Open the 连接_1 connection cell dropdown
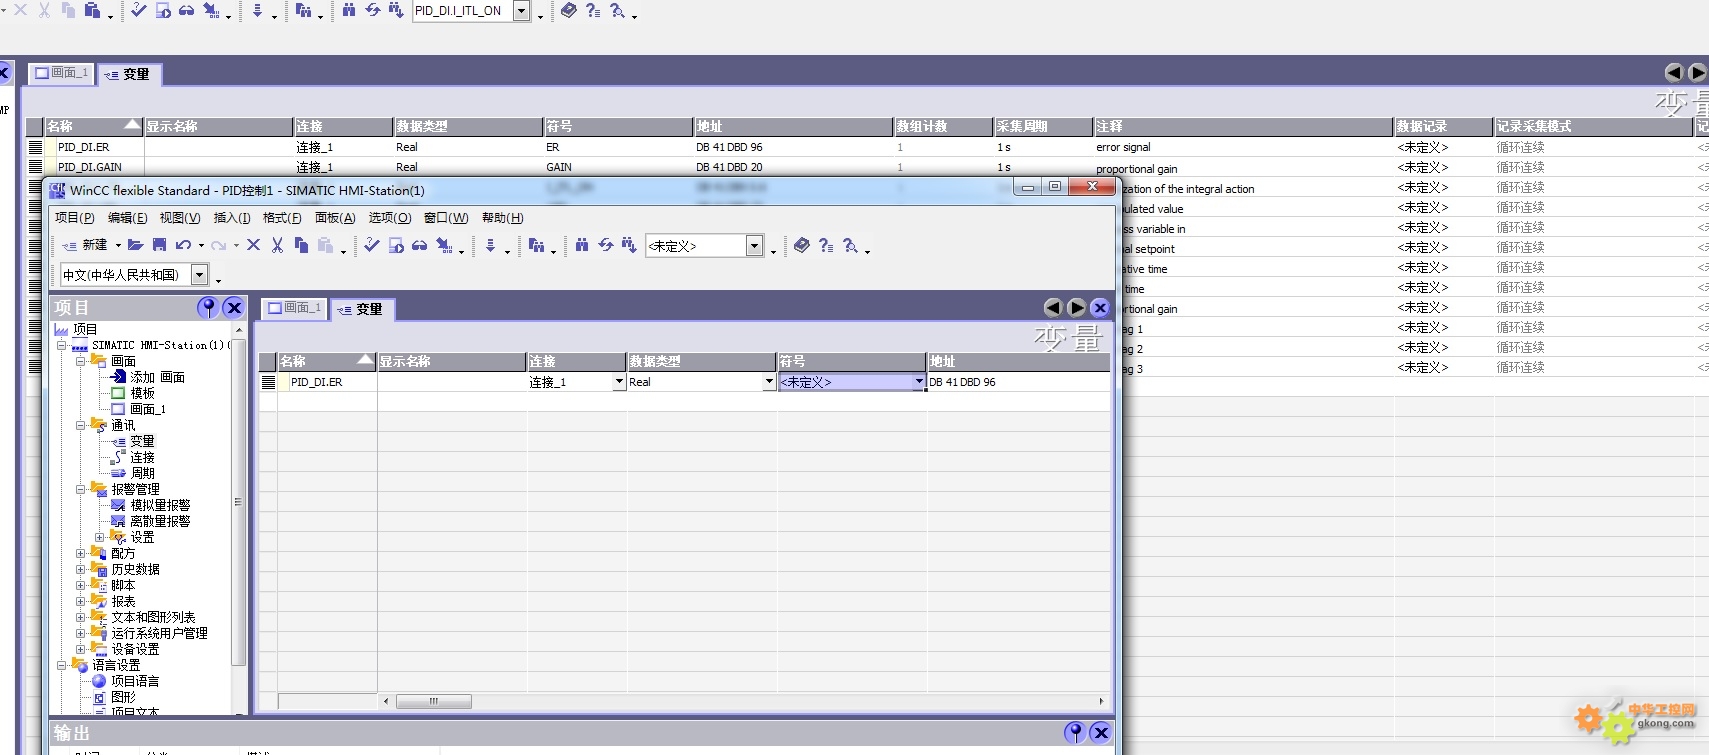The width and height of the screenshot is (1709, 755). 619,382
